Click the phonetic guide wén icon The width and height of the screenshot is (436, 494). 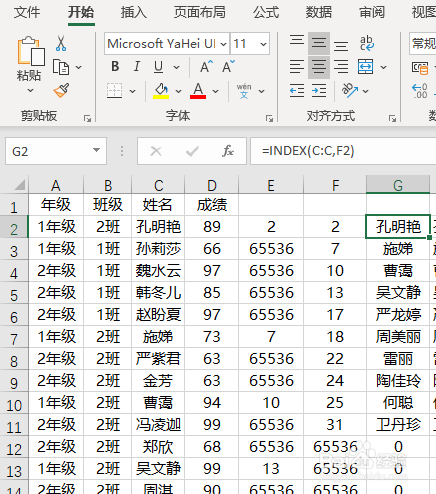click(244, 91)
